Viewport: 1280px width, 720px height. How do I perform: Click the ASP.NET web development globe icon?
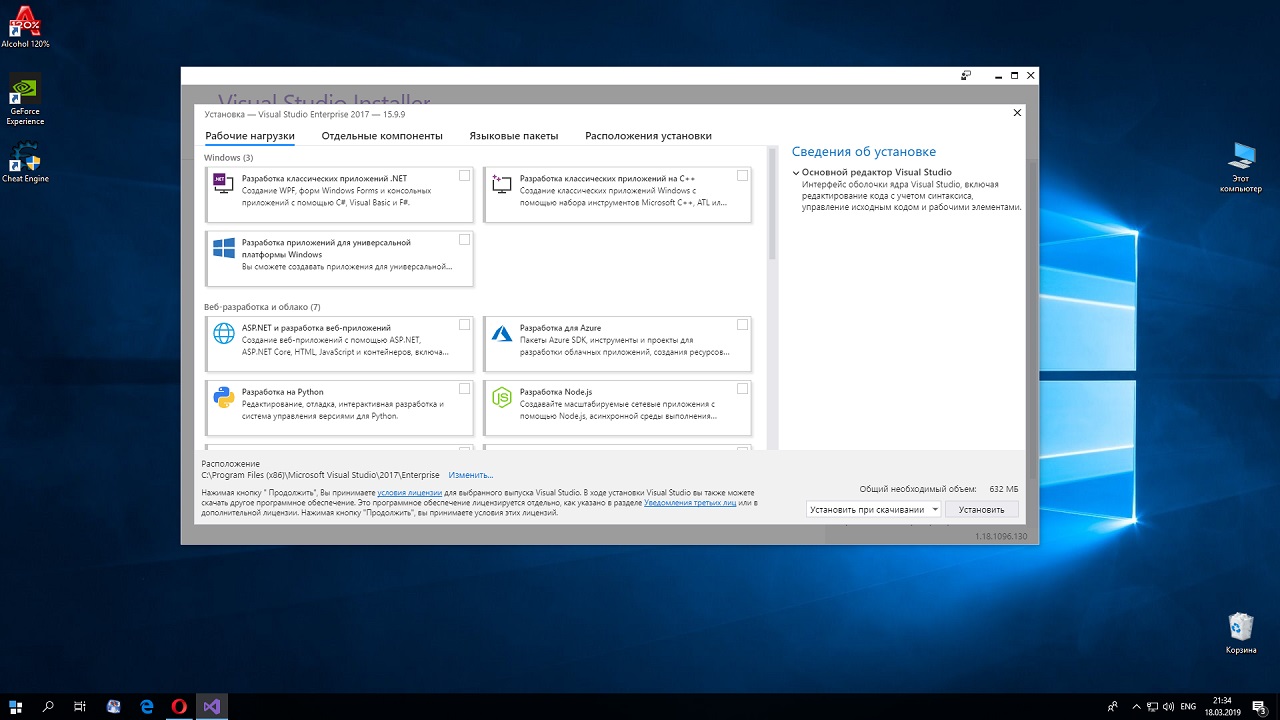click(x=223, y=334)
